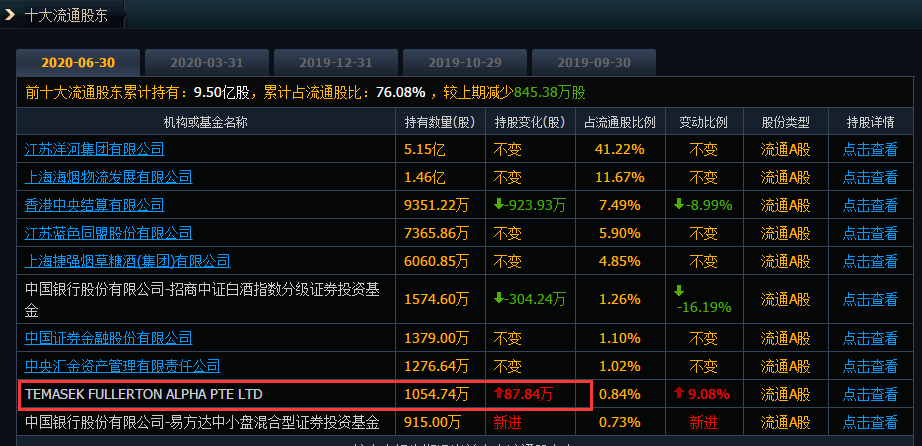Click the red up arrow beside 87.84万
Viewport: 922px width, 446px height.
pos(499,393)
